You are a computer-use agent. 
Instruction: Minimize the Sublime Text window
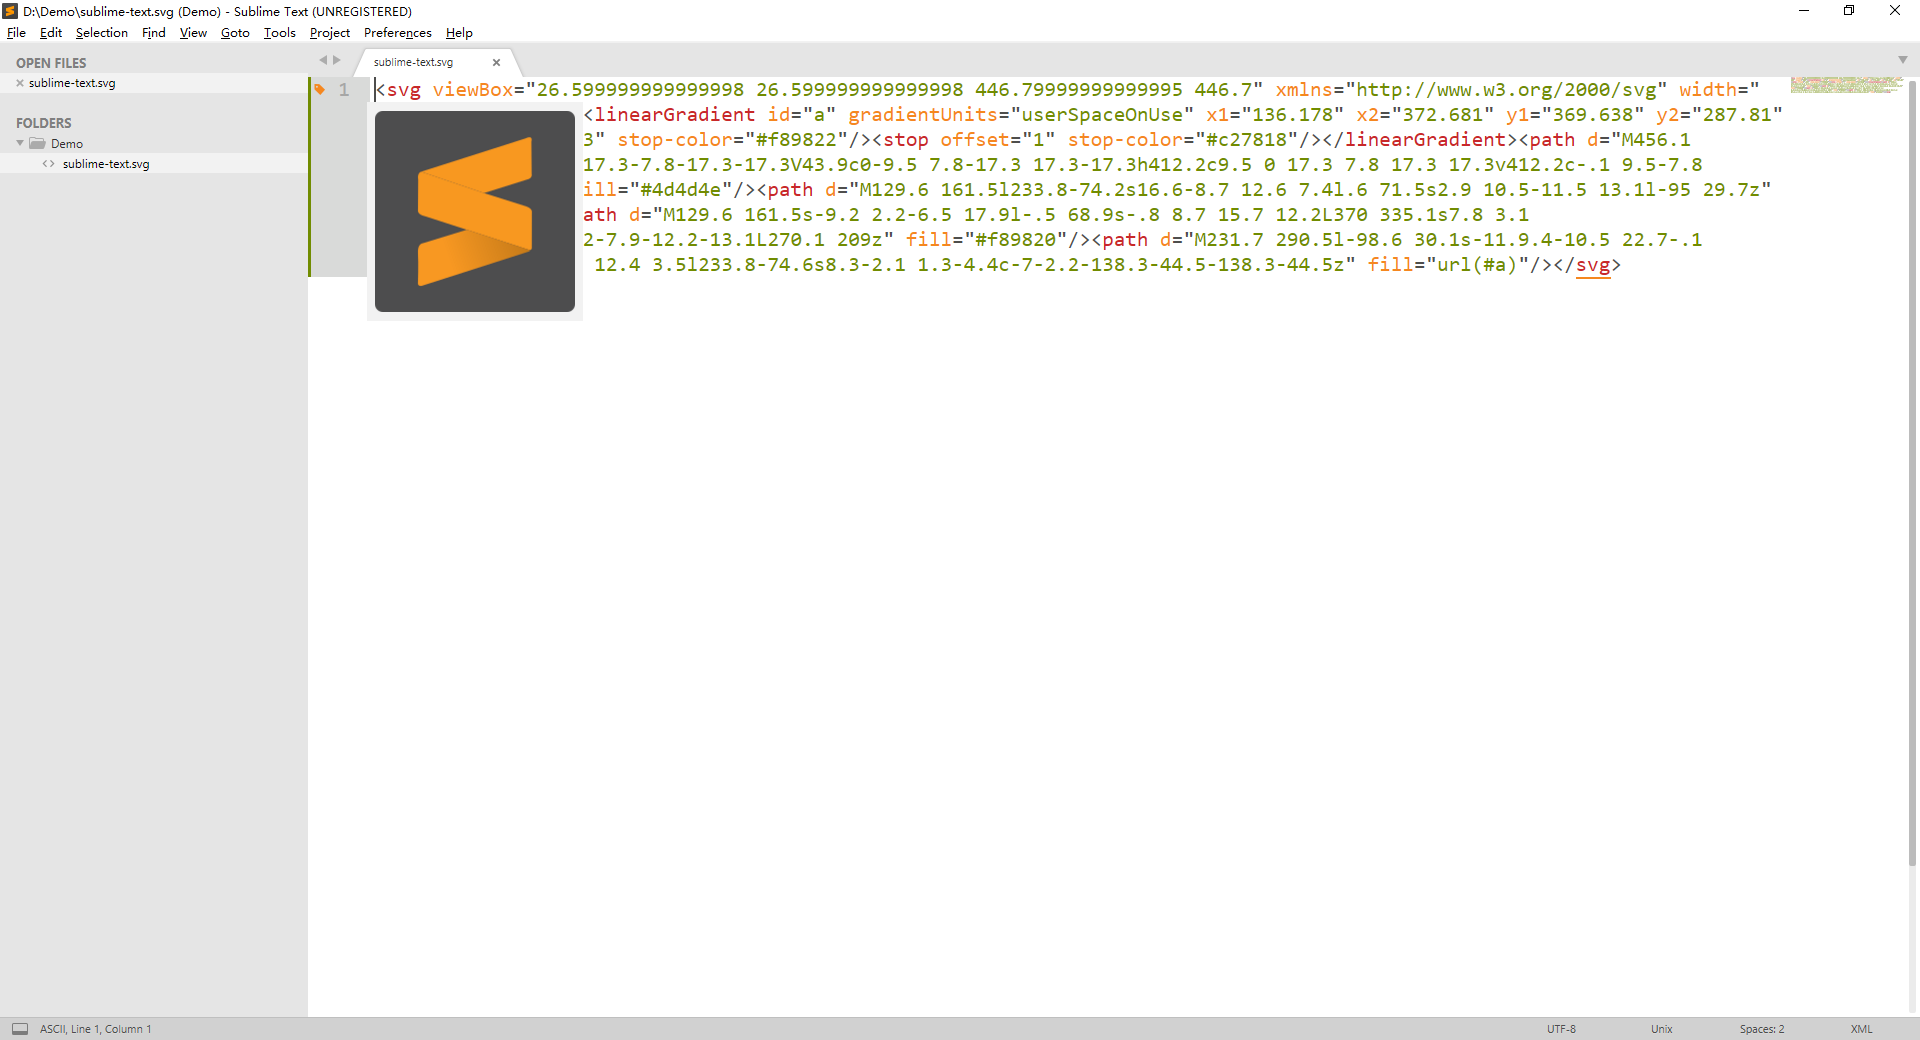pos(1804,11)
